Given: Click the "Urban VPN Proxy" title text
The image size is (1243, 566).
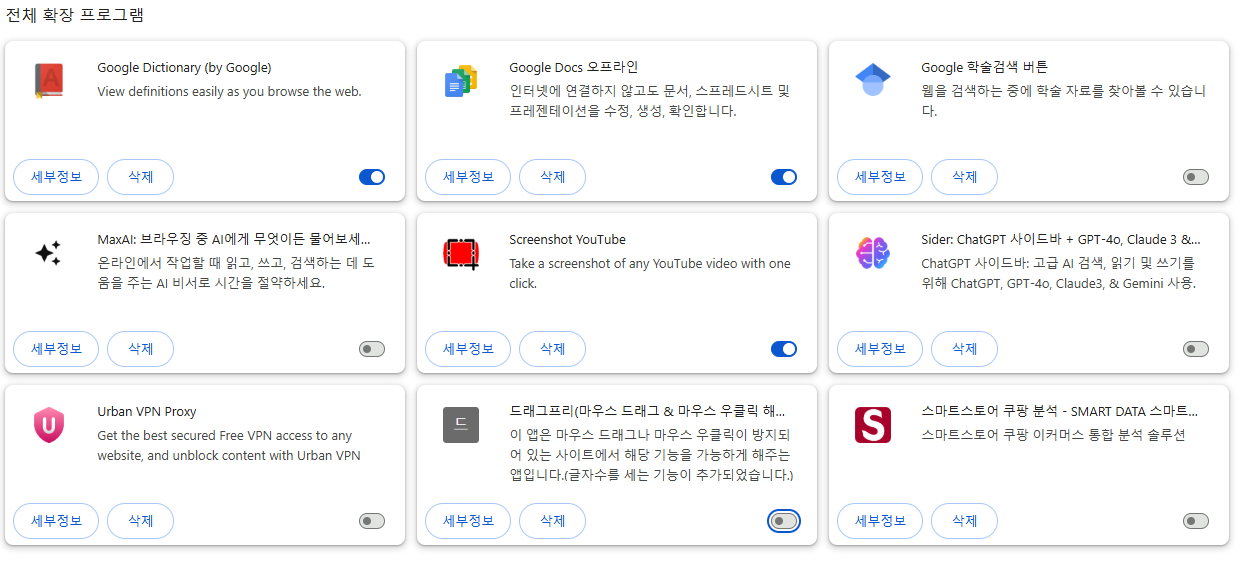Looking at the screenshot, I should point(147,412).
